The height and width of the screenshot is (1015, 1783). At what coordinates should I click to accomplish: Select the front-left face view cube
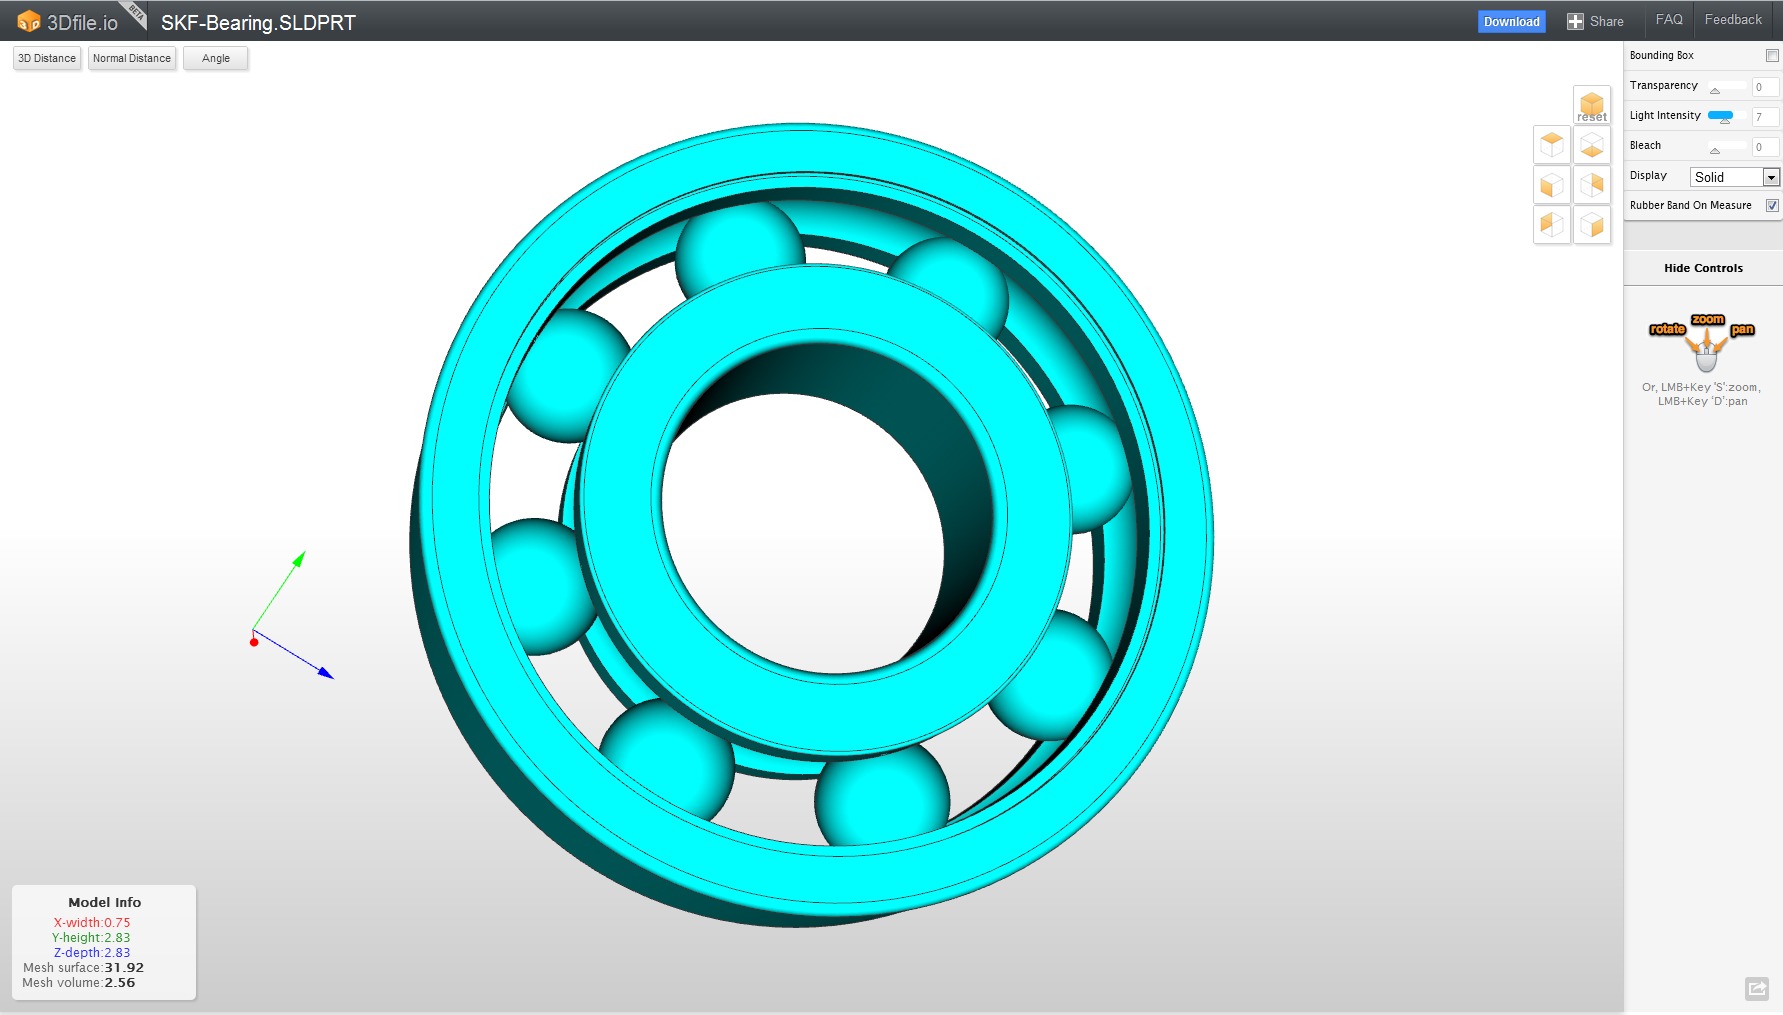(x=1551, y=185)
